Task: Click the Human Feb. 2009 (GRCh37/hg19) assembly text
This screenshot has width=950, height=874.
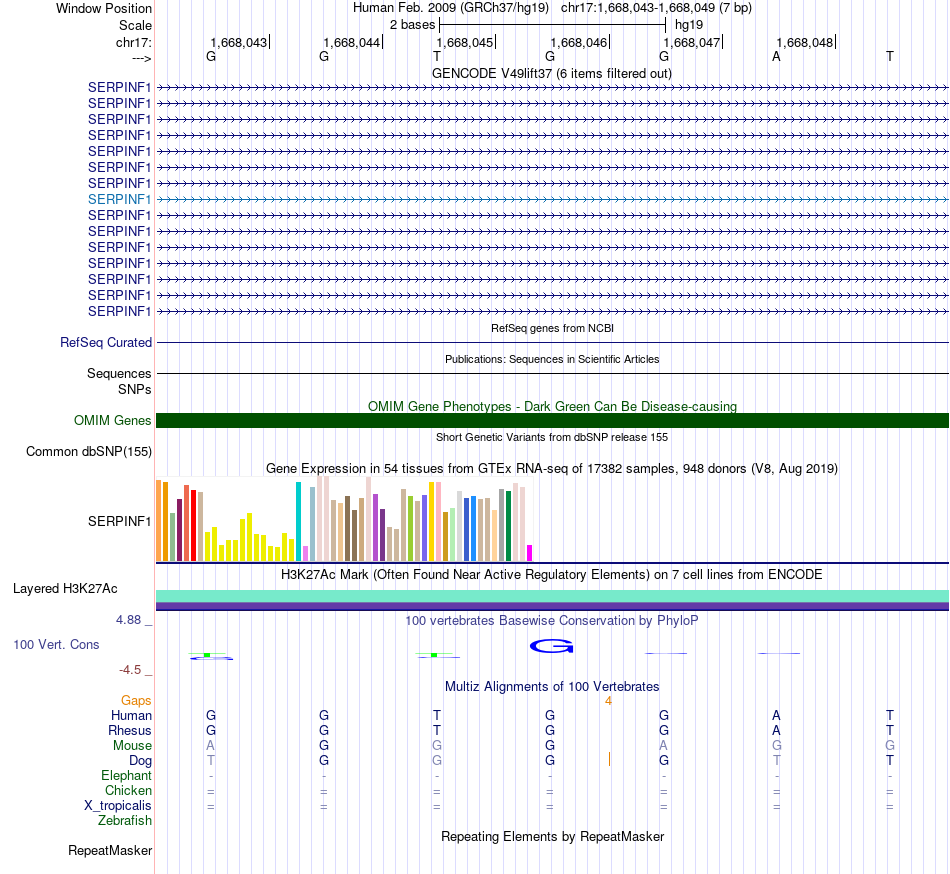Action: click(x=451, y=8)
